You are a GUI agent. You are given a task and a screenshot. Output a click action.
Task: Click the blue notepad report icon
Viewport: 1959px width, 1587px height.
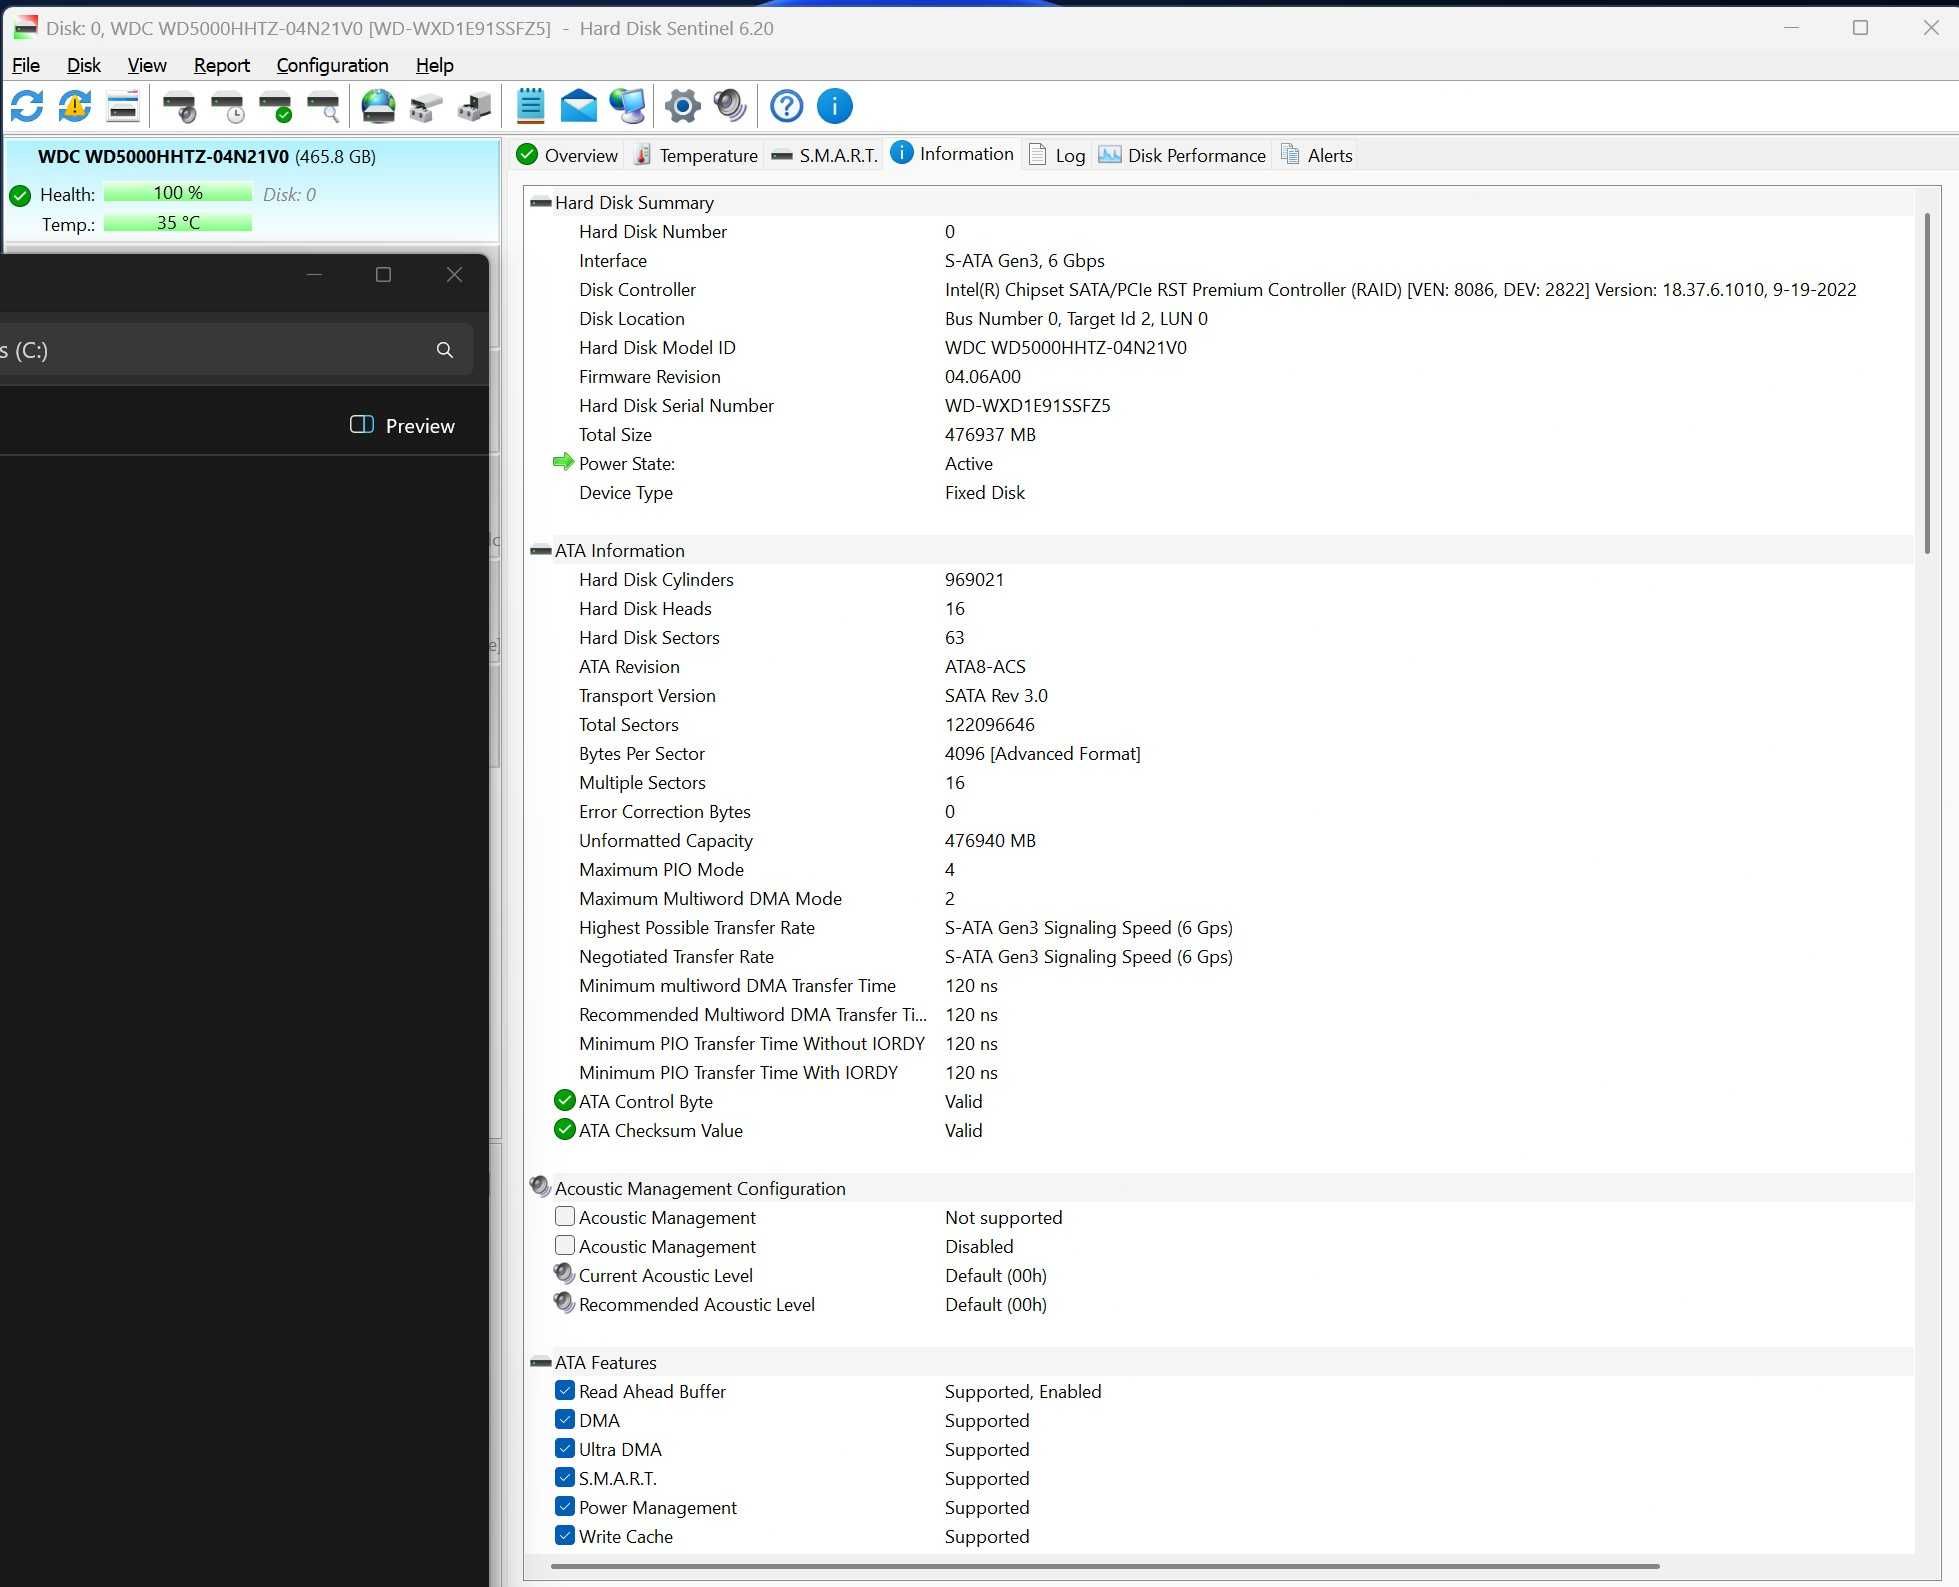tap(530, 106)
